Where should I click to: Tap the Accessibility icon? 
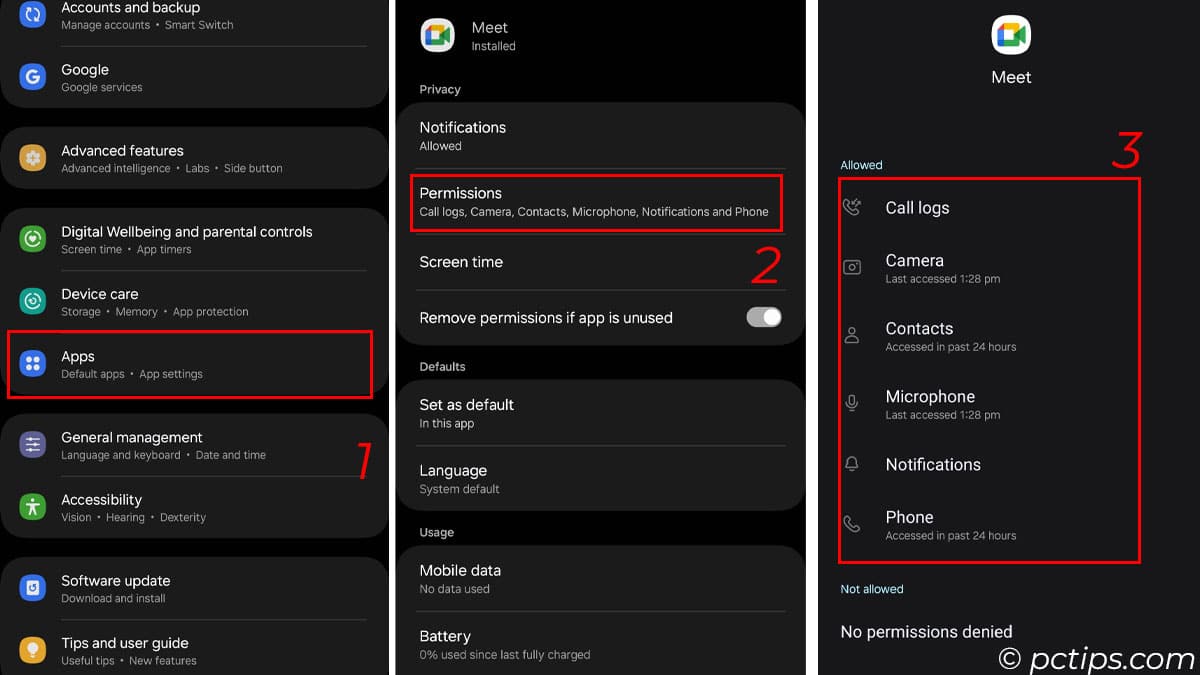tap(33, 507)
